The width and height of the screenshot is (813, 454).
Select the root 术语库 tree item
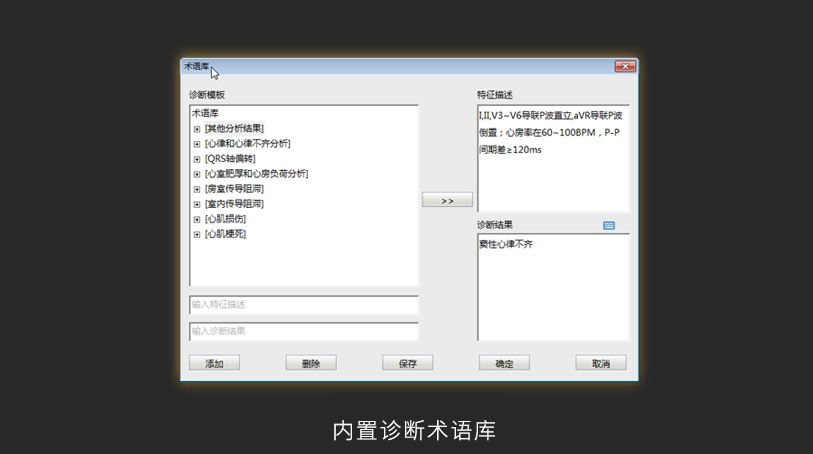[x=205, y=113]
